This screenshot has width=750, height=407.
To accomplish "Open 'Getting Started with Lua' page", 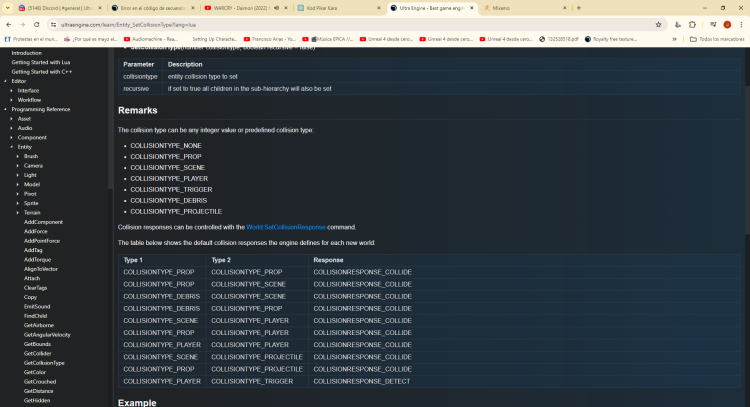I will (x=40, y=62).
